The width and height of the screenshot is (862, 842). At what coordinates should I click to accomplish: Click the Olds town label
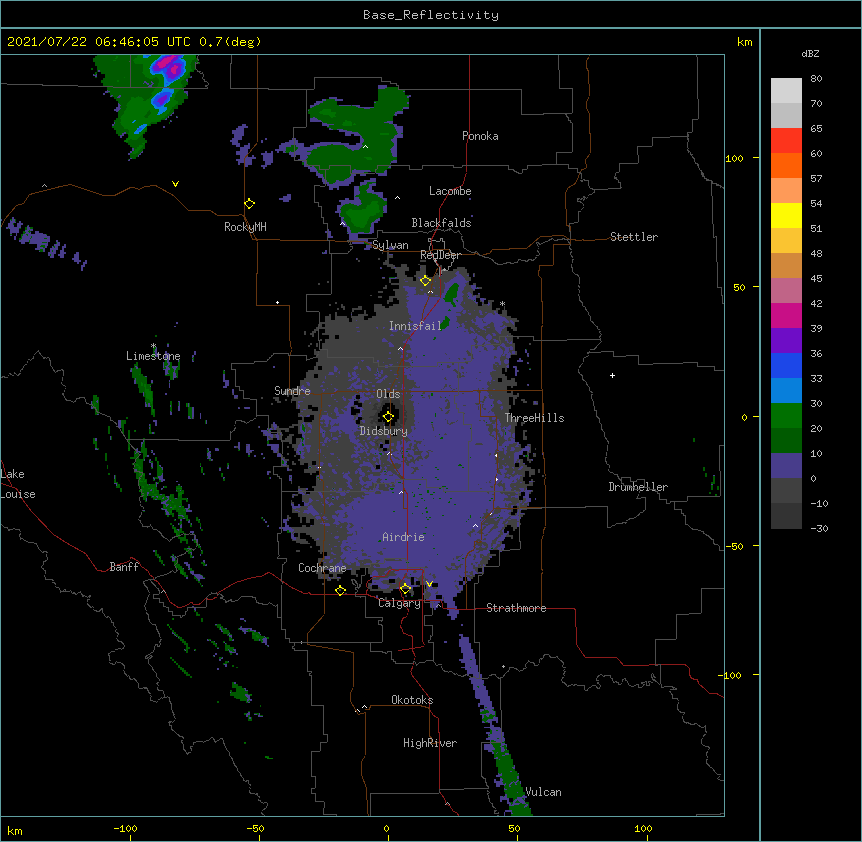point(388,394)
